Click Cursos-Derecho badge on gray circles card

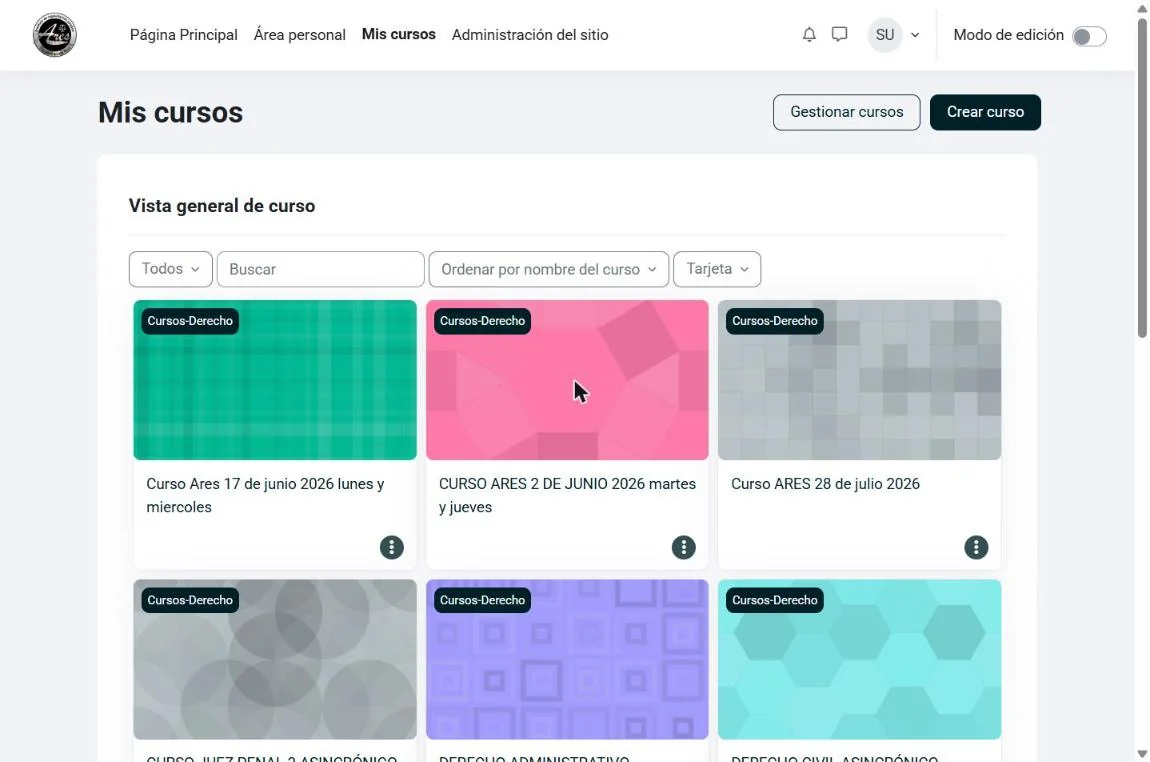(x=190, y=600)
